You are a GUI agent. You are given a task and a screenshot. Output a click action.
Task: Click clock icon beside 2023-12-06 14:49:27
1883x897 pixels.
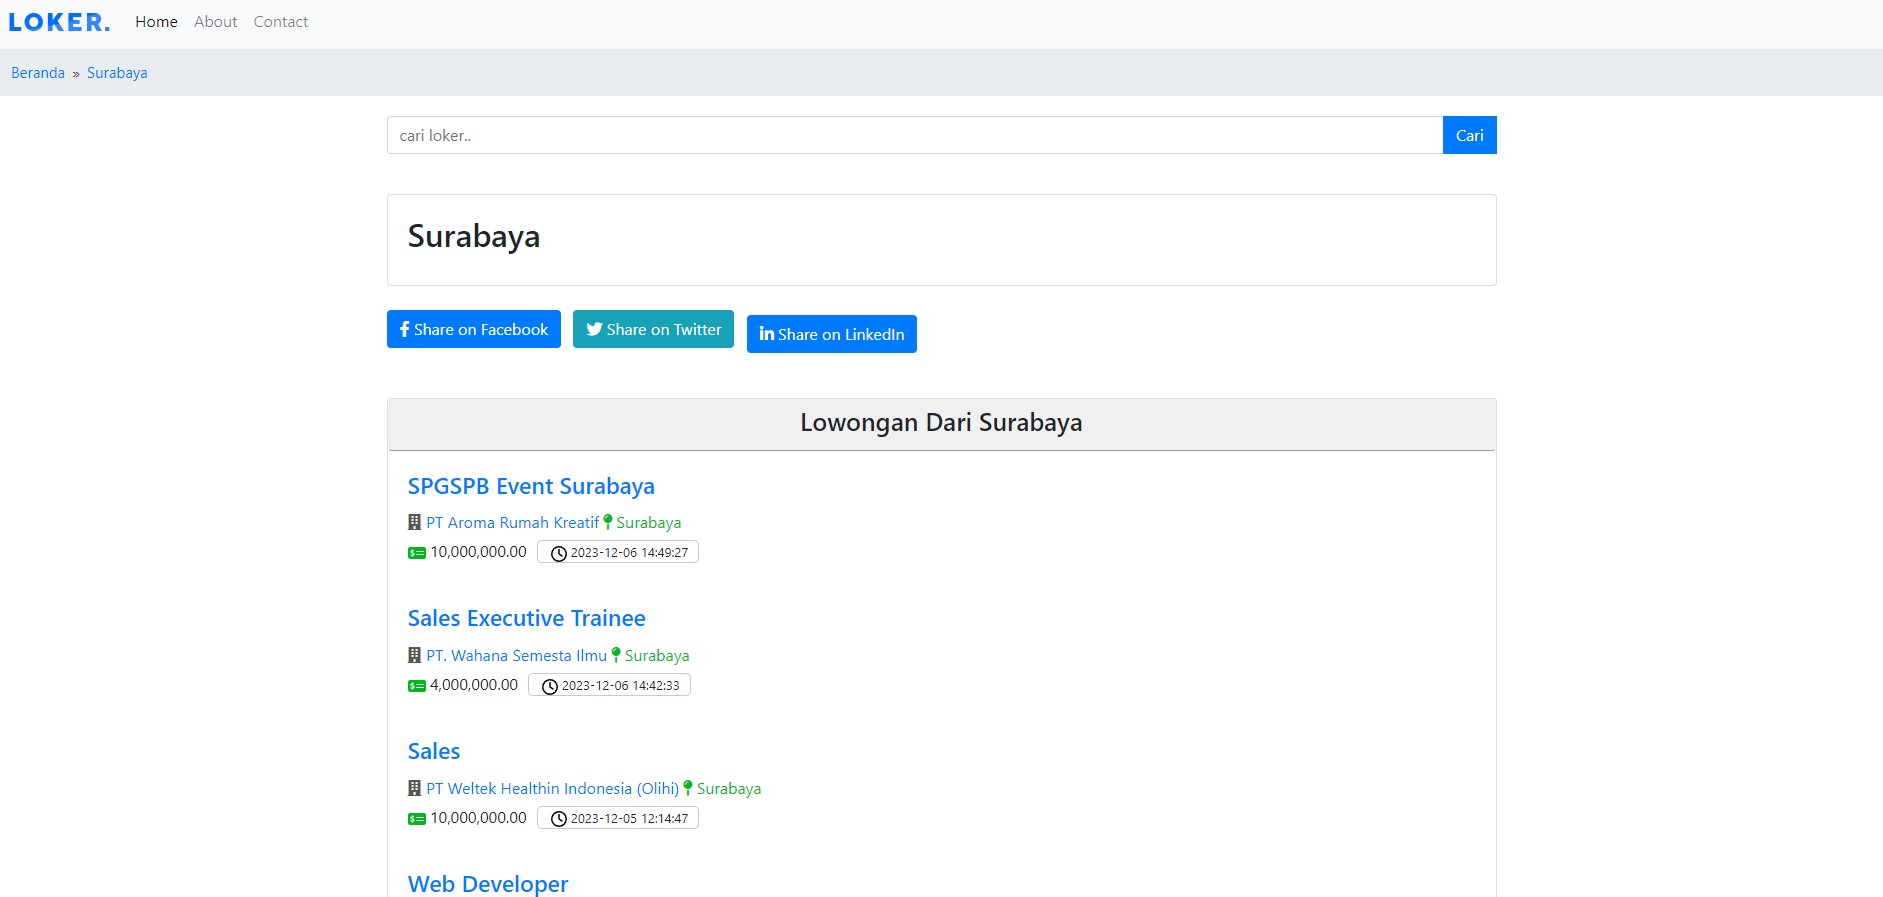point(559,553)
